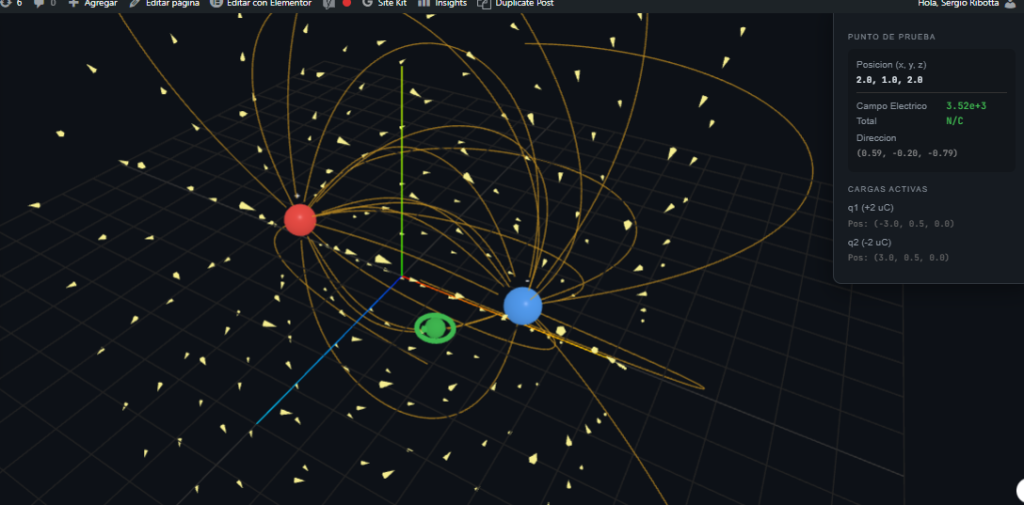Click the white circle button at right edge

pyautogui.click(x=1020, y=490)
